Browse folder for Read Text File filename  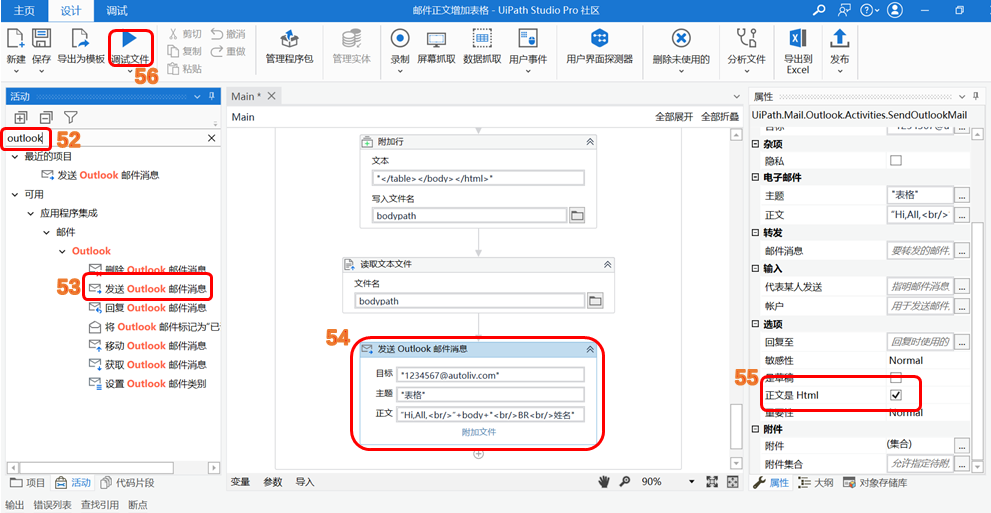(x=594, y=301)
